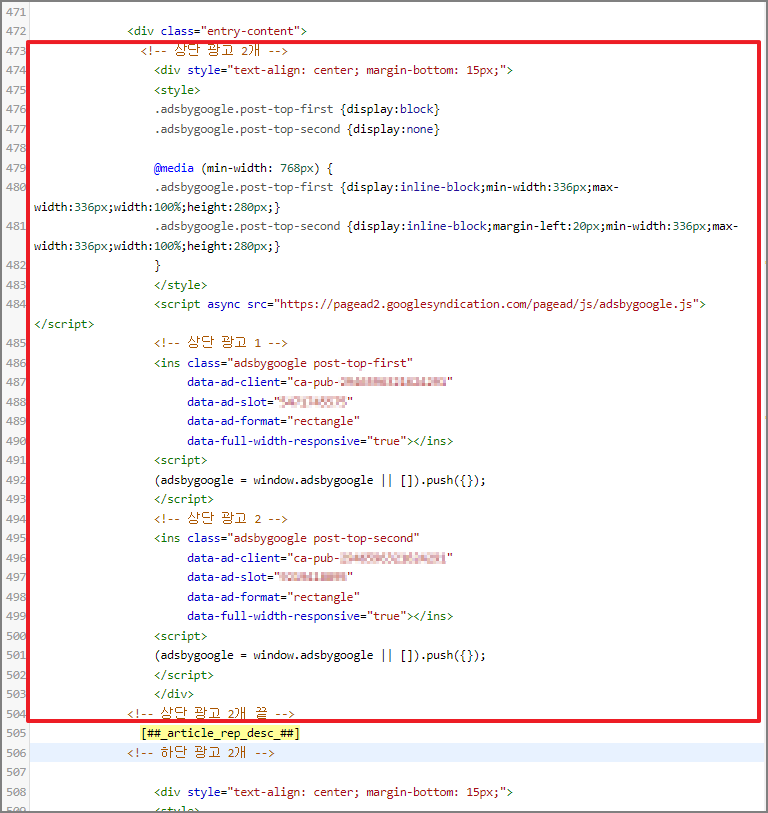The height and width of the screenshot is (813, 768).
Task: Click data-full-width-responsive on line 499
Action: (x=320, y=616)
